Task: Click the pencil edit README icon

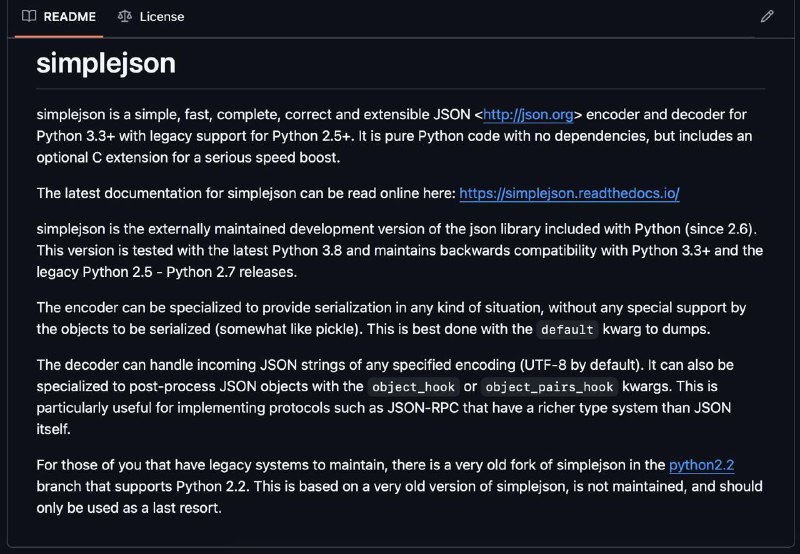Action: coord(767,16)
